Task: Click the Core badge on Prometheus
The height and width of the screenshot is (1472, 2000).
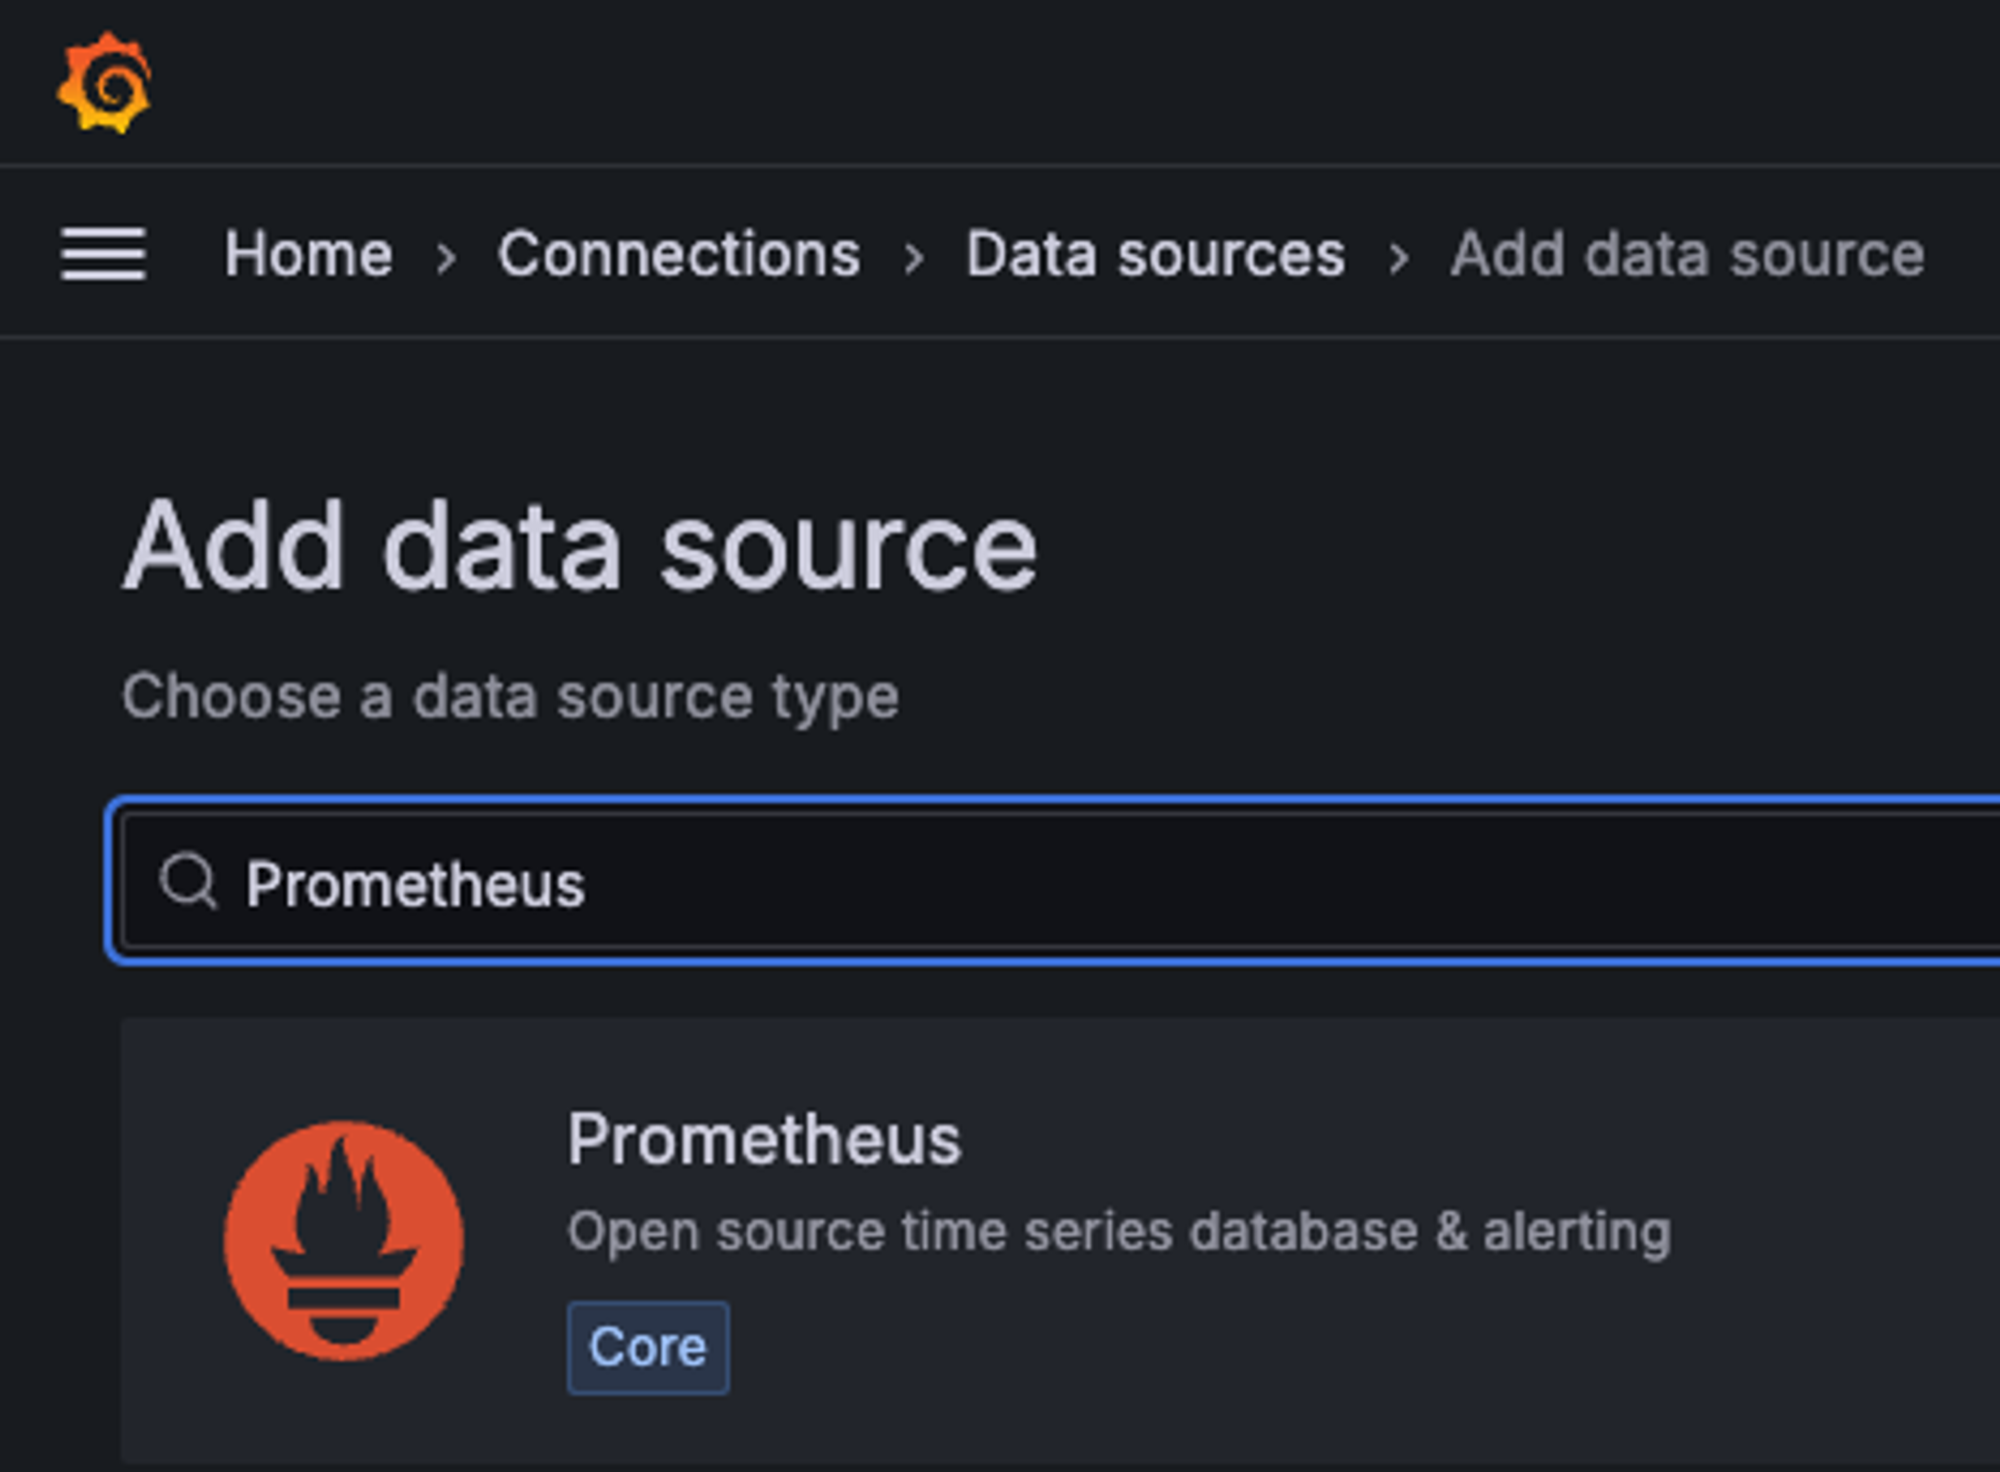Action: (x=648, y=1347)
